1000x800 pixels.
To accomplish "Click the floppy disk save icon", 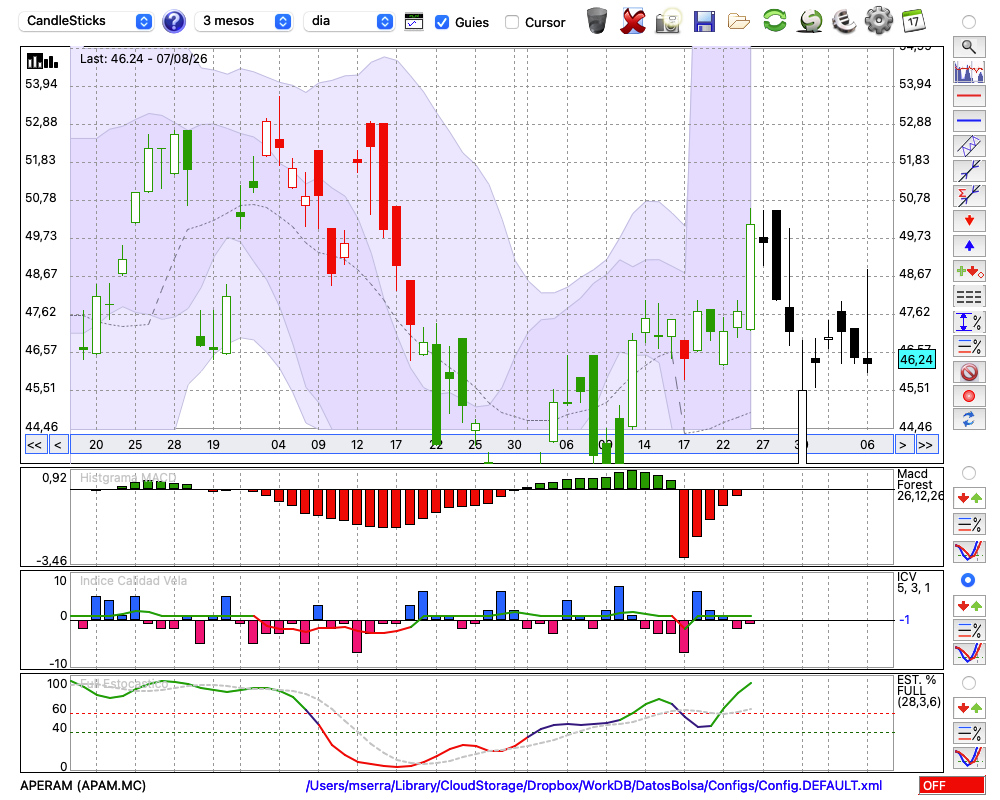I will (704, 22).
